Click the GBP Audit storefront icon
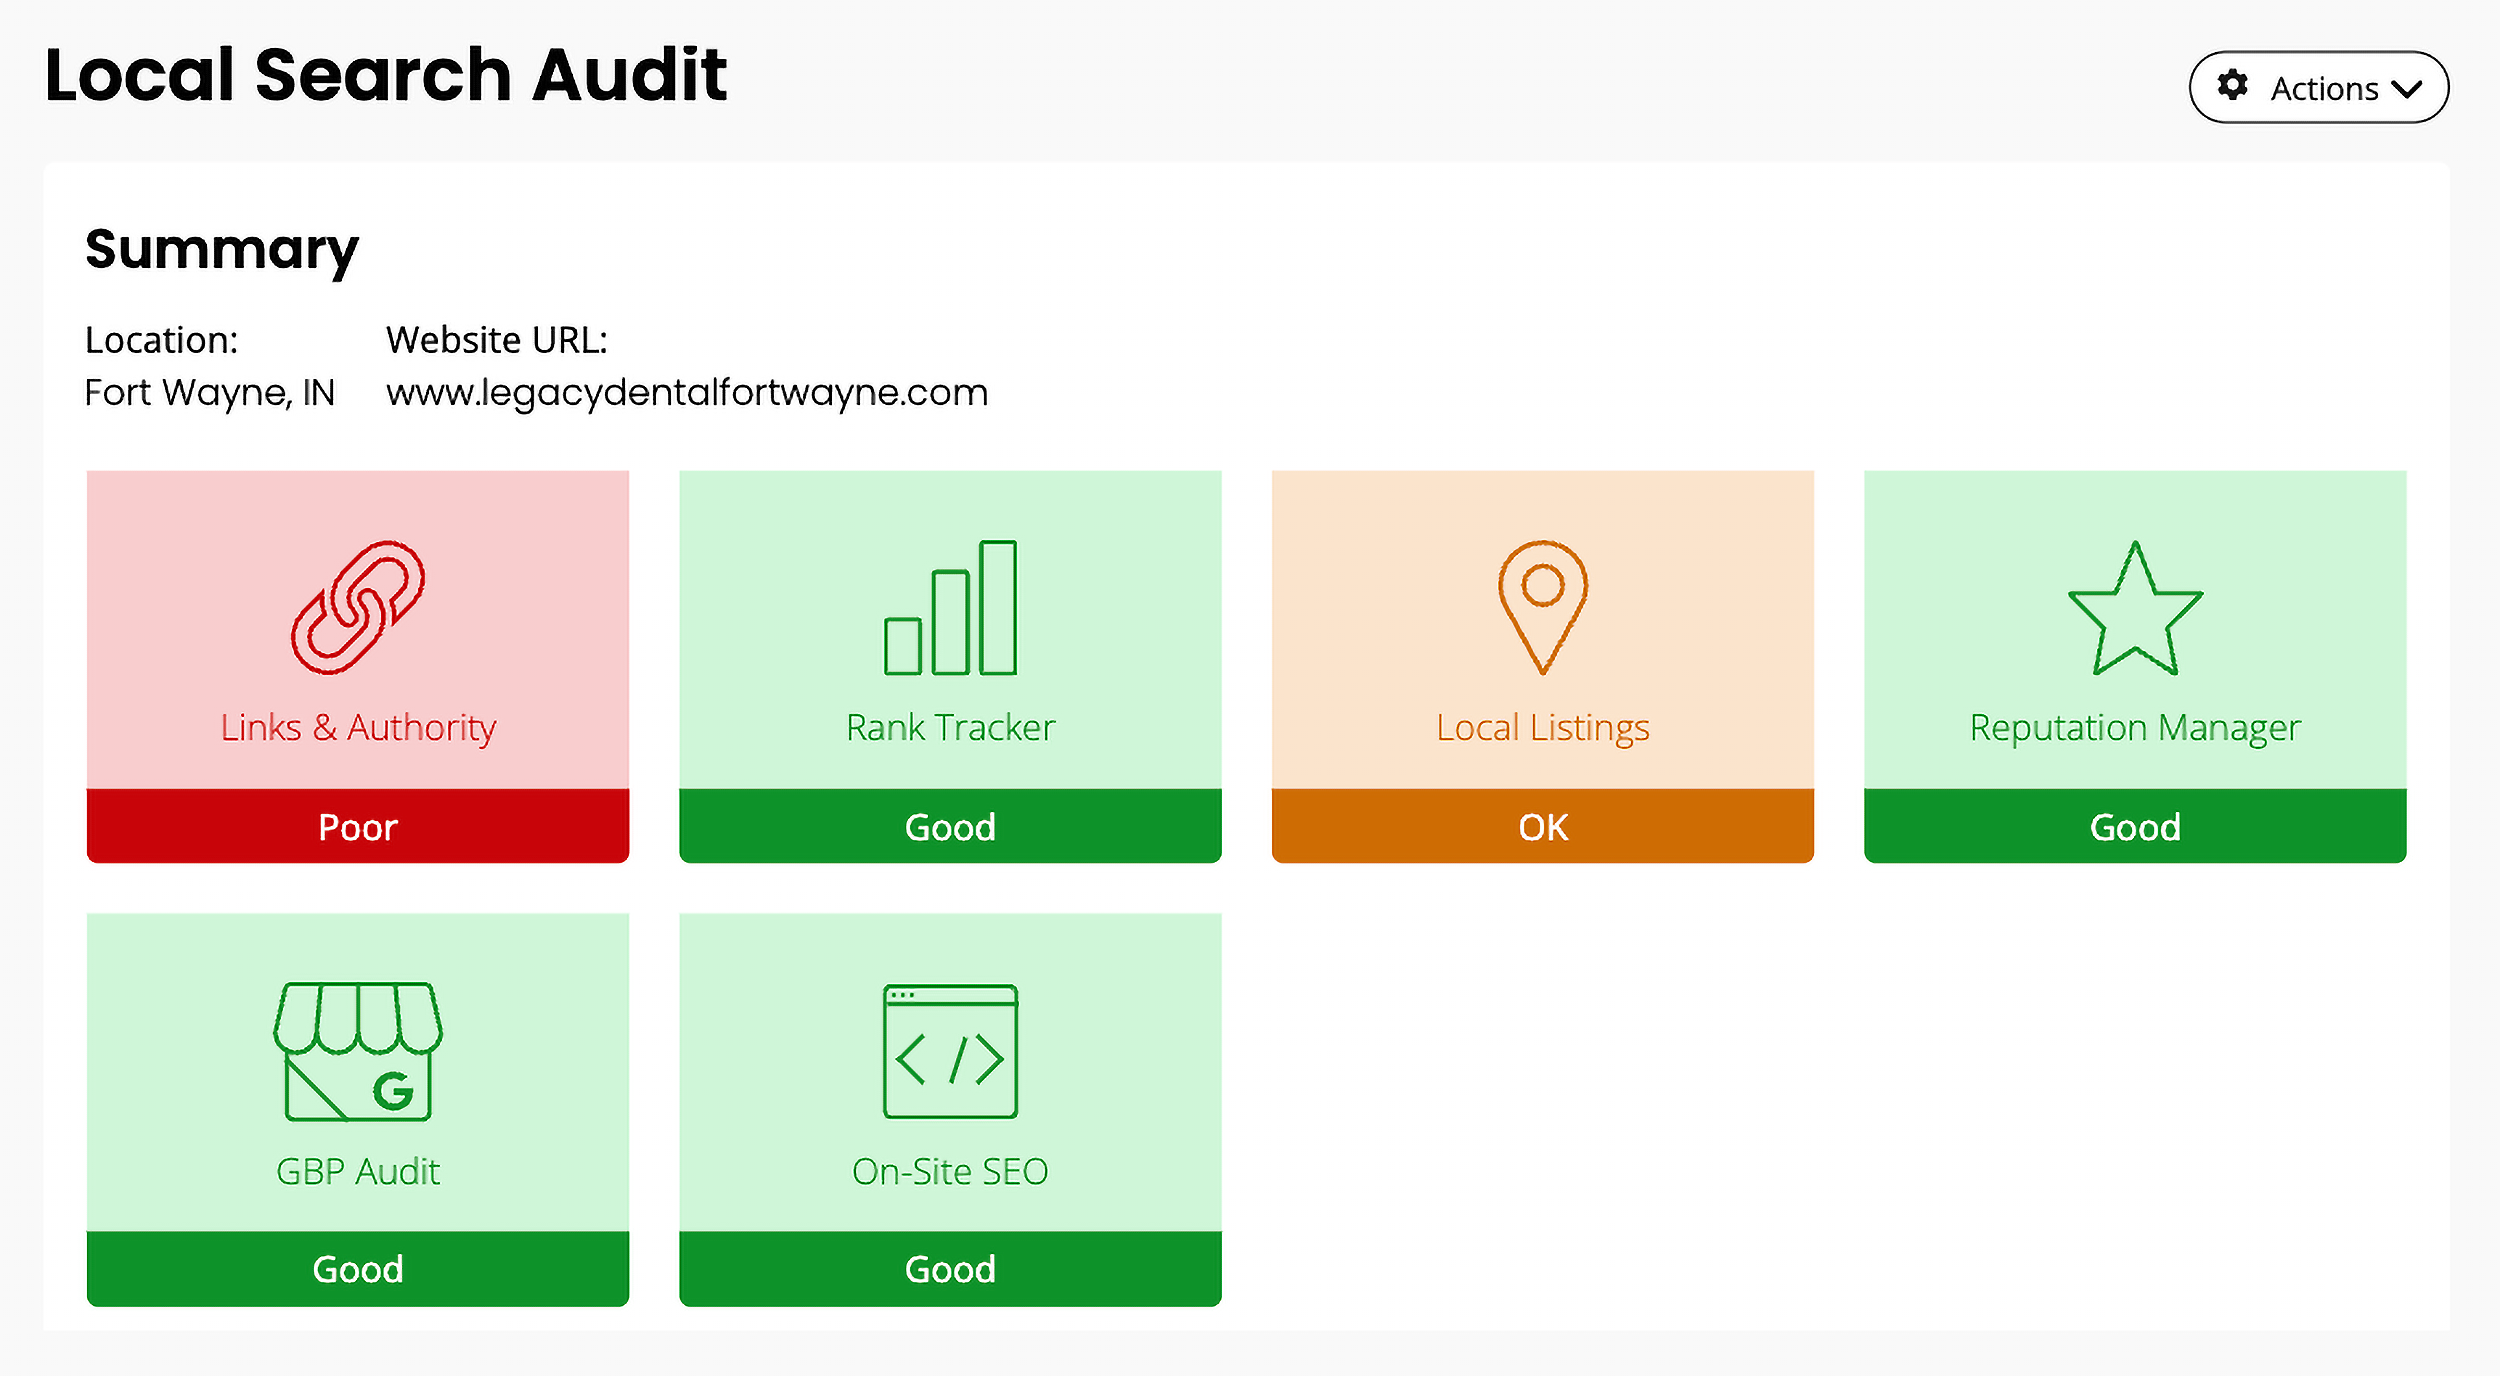The height and width of the screenshot is (1376, 2500). pos(358,1051)
